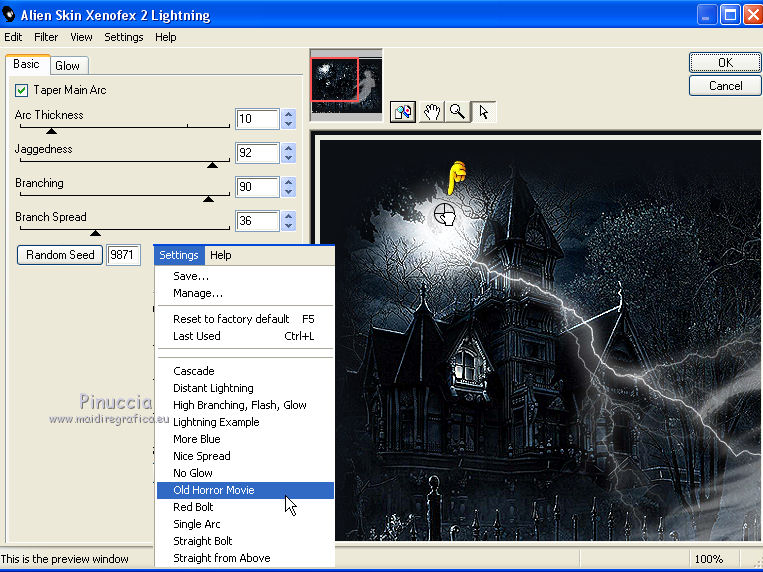Viewport: 763px width, 572px height.
Task: Open the top menu bar Help menu
Action: point(165,37)
